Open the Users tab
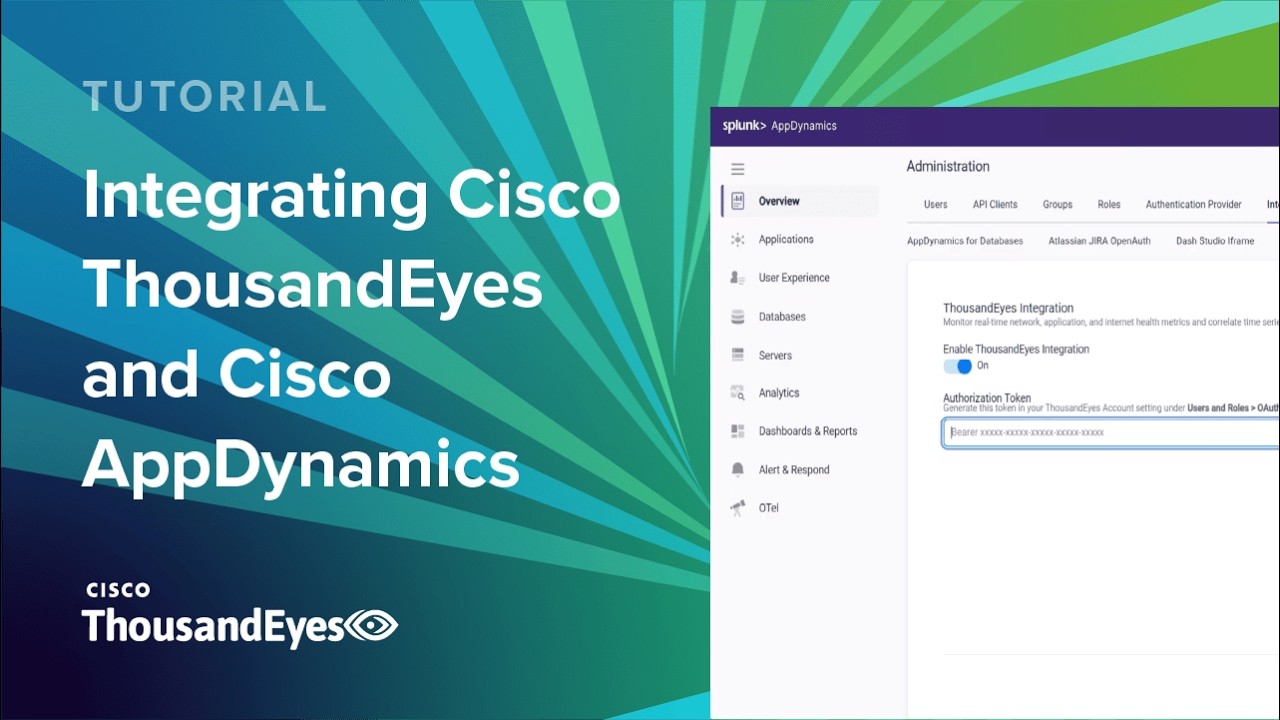 [935, 204]
